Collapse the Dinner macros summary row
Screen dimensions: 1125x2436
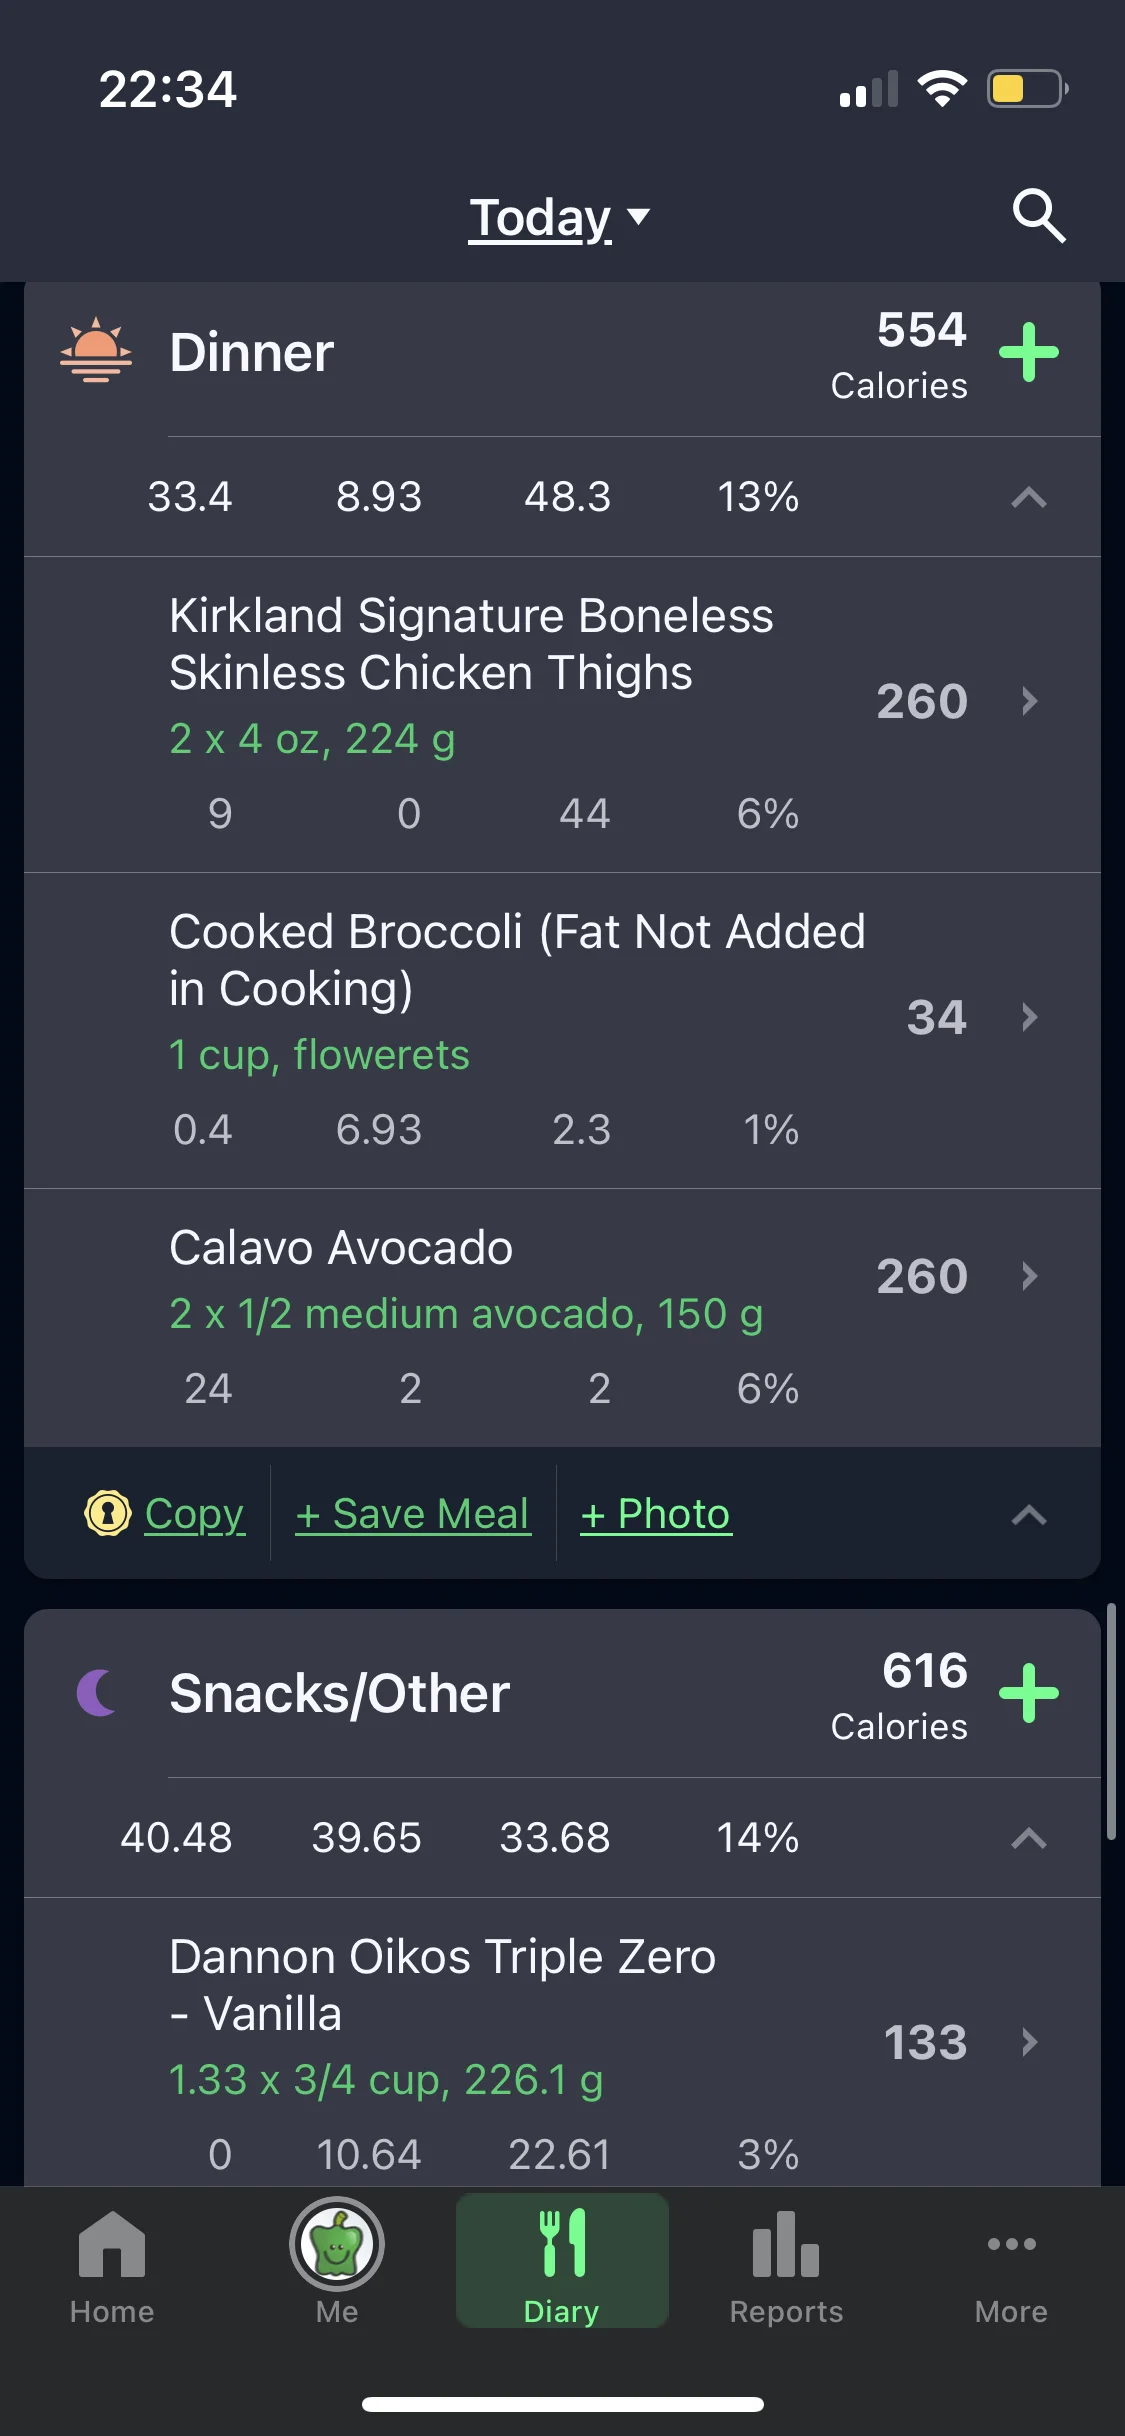[1029, 497]
